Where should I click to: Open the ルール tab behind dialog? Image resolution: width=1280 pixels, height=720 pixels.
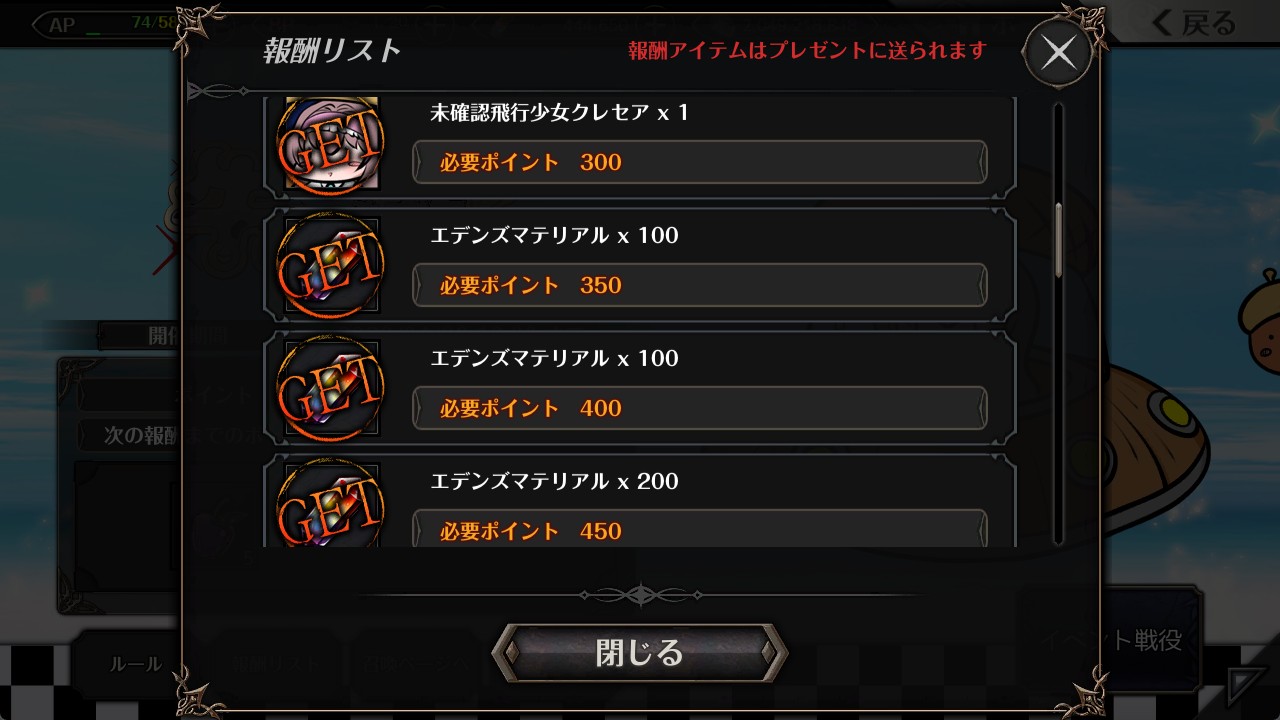134,664
